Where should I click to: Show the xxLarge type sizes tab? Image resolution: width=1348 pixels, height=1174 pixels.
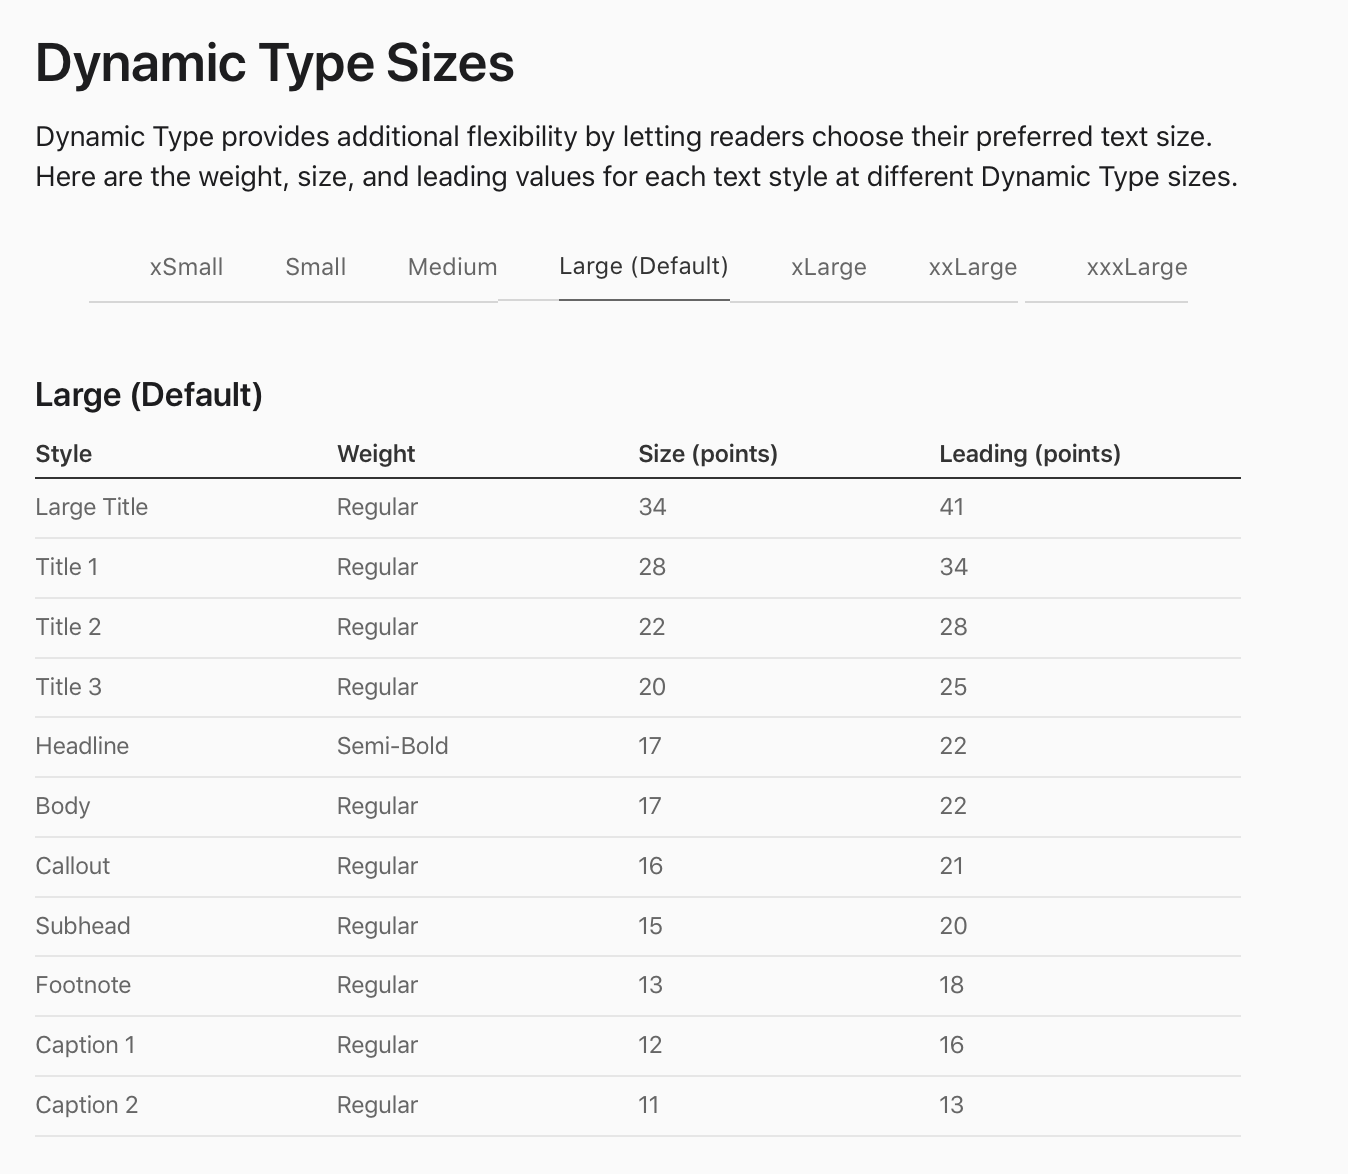pyautogui.click(x=972, y=267)
